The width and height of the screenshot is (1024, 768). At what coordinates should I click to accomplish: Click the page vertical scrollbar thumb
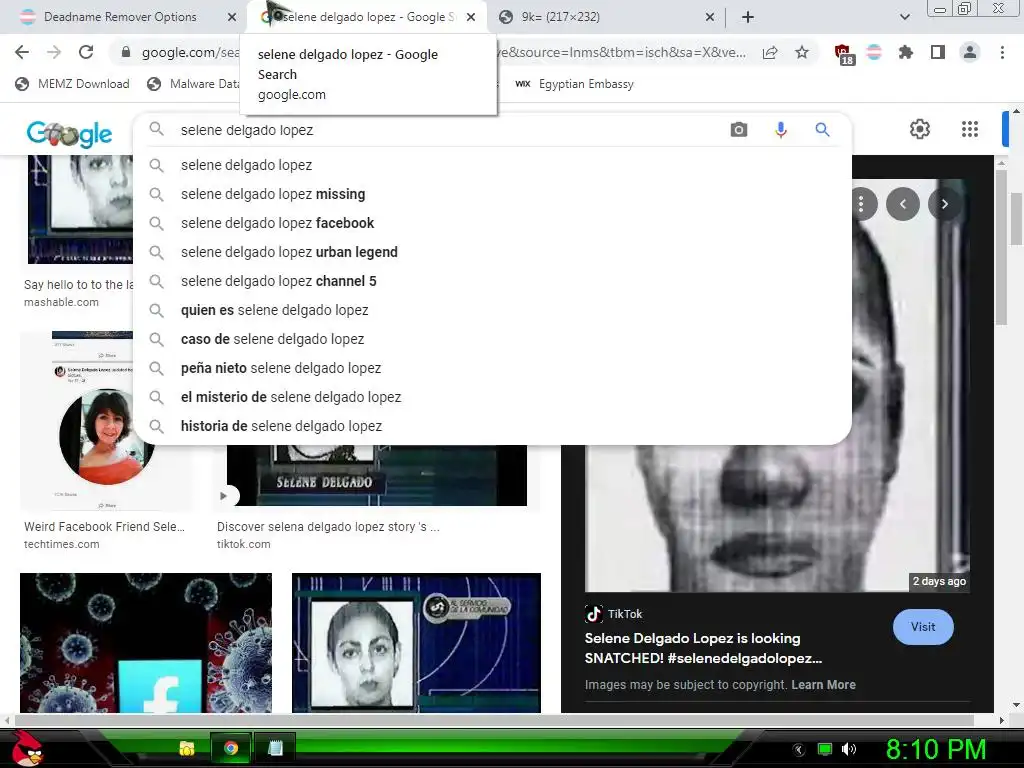pos(1017,219)
